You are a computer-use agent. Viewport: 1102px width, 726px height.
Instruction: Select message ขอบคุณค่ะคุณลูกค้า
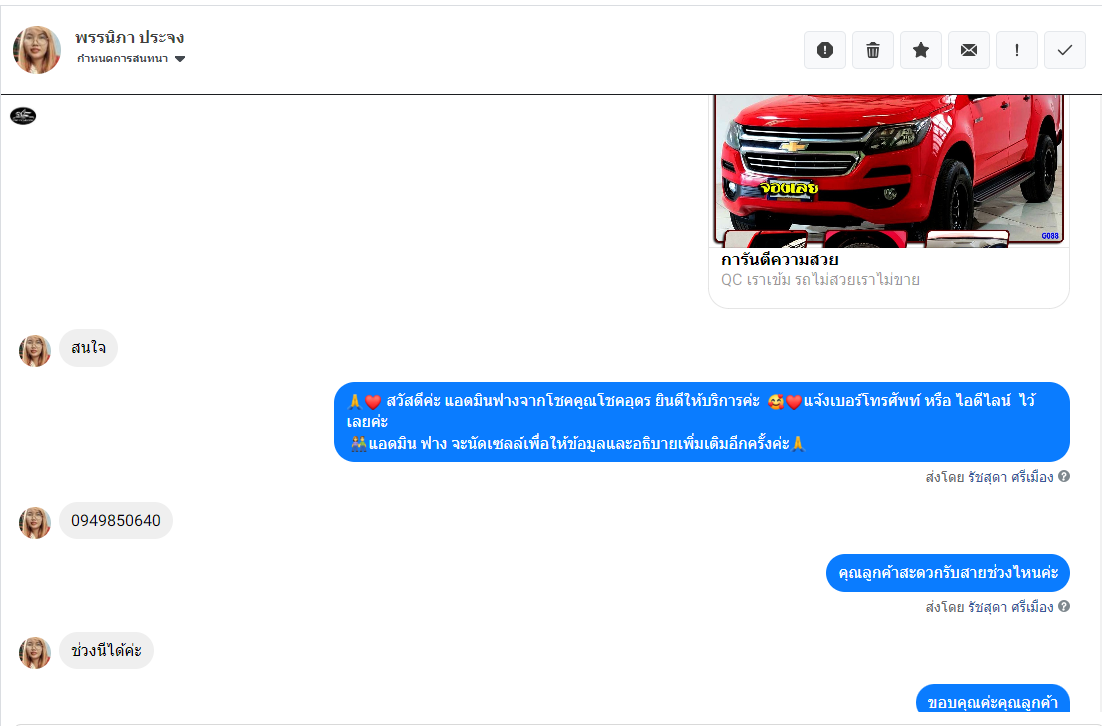[992, 699]
